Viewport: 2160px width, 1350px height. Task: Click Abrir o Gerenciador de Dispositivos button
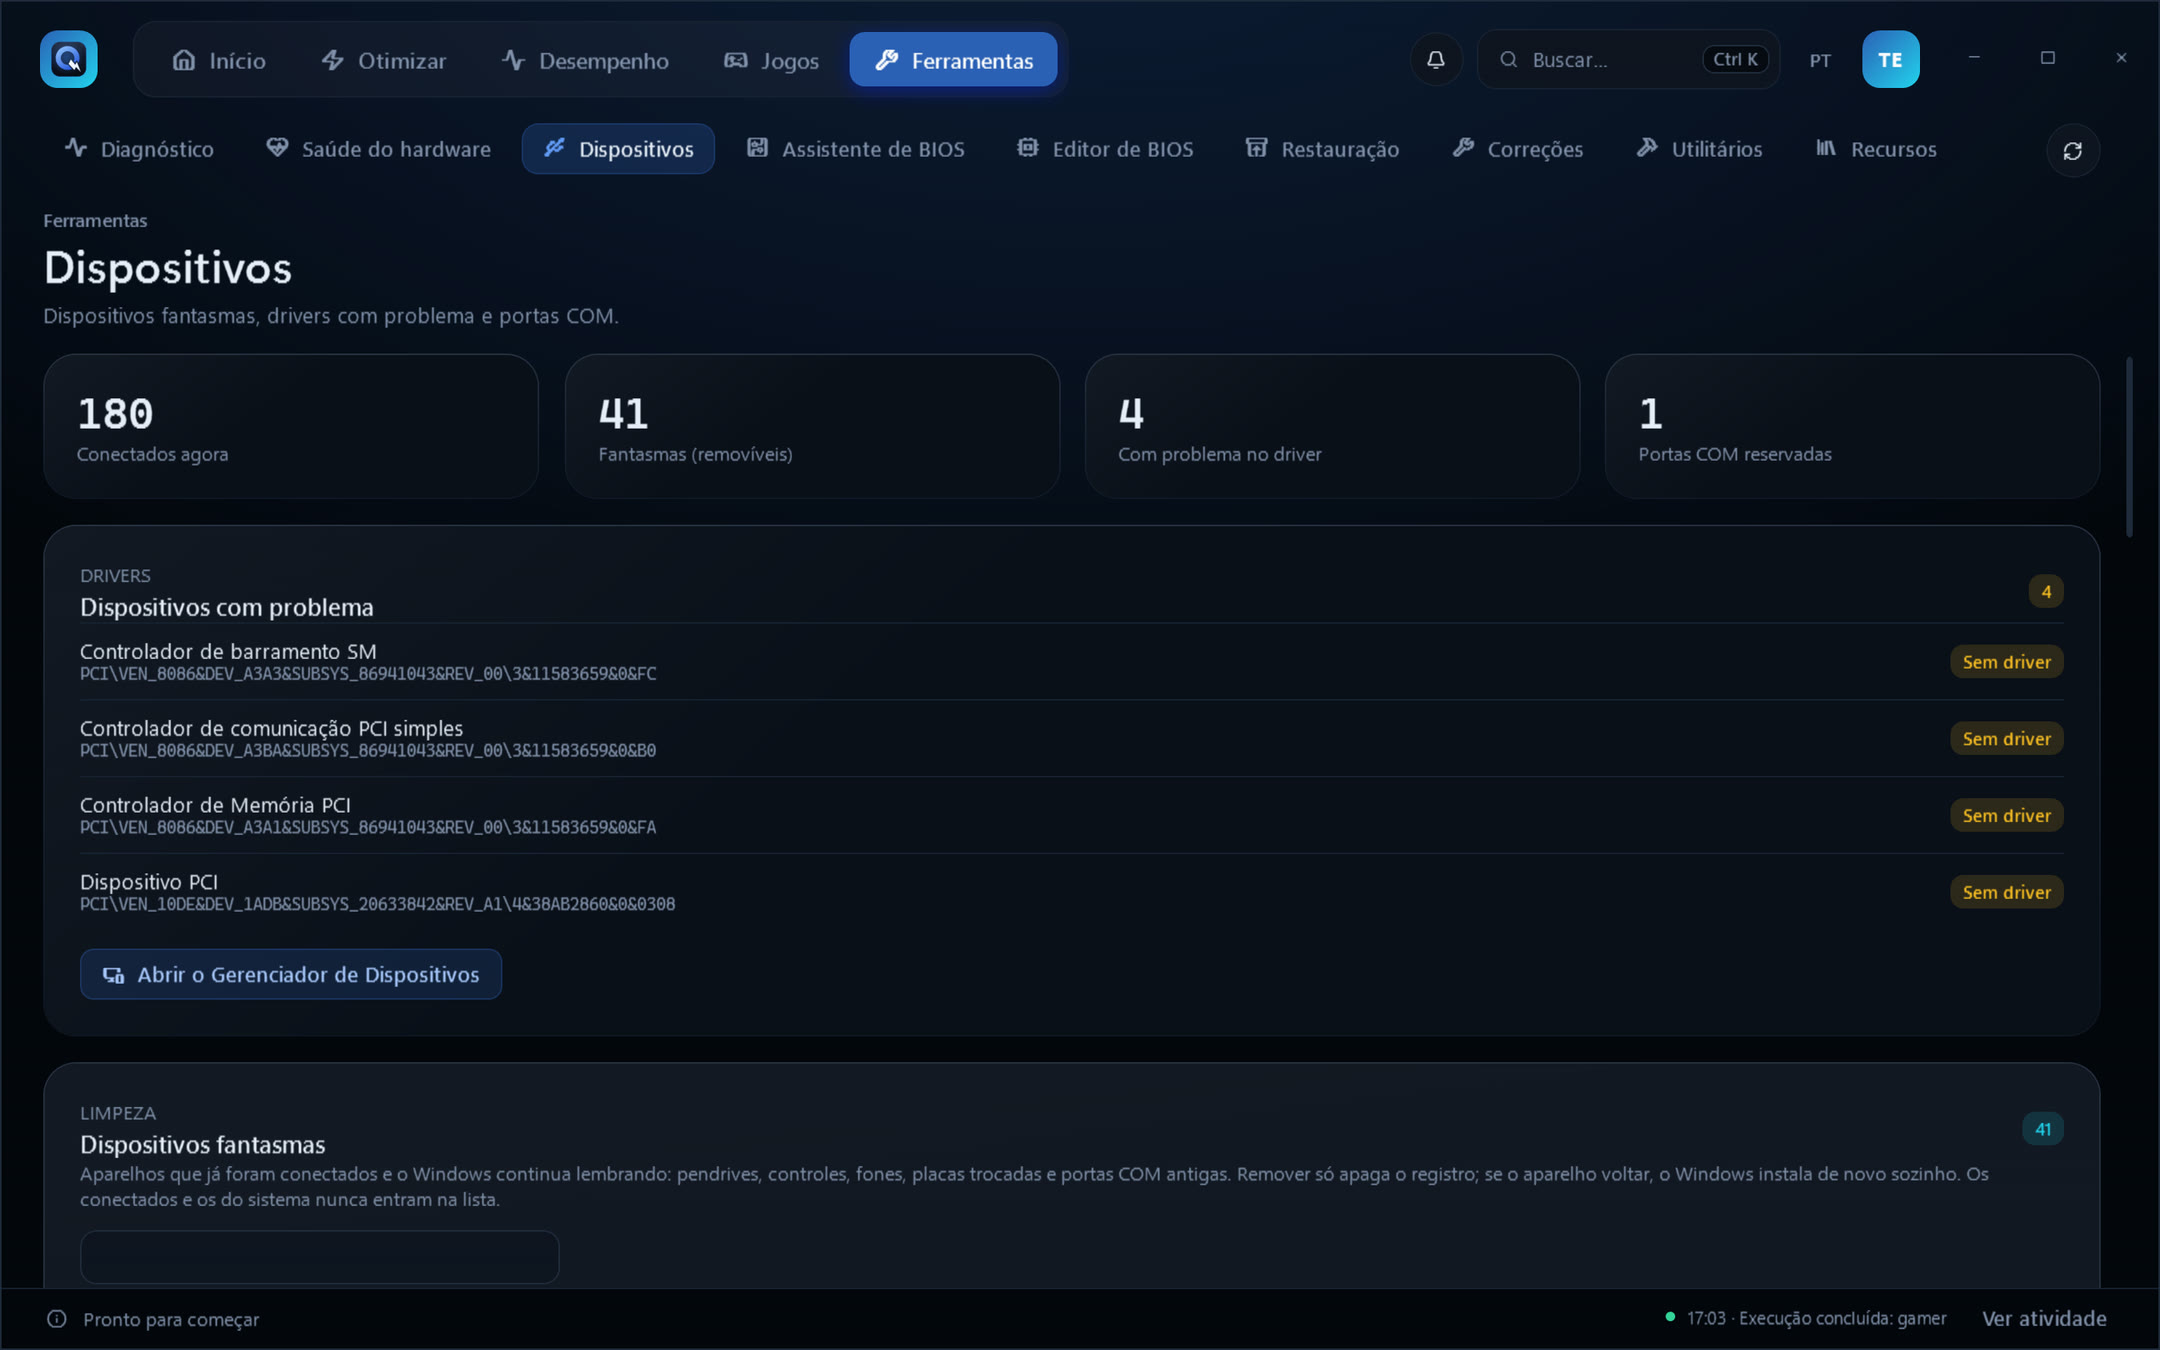coord(291,974)
